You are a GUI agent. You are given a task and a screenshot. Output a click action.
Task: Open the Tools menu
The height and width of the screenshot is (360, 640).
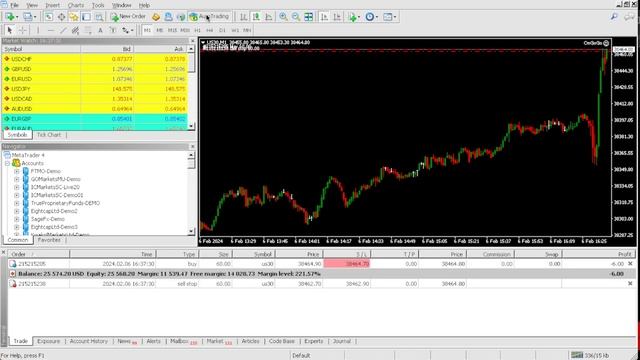click(98, 5)
